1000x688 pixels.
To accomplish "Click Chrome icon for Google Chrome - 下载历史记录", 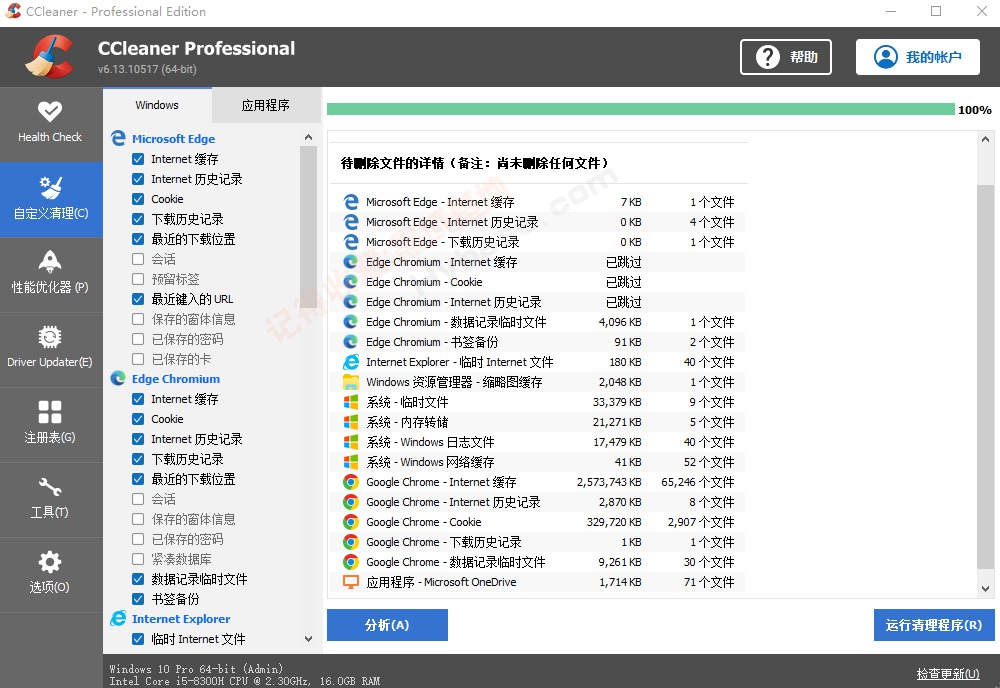I will click(x=351, y=542).
